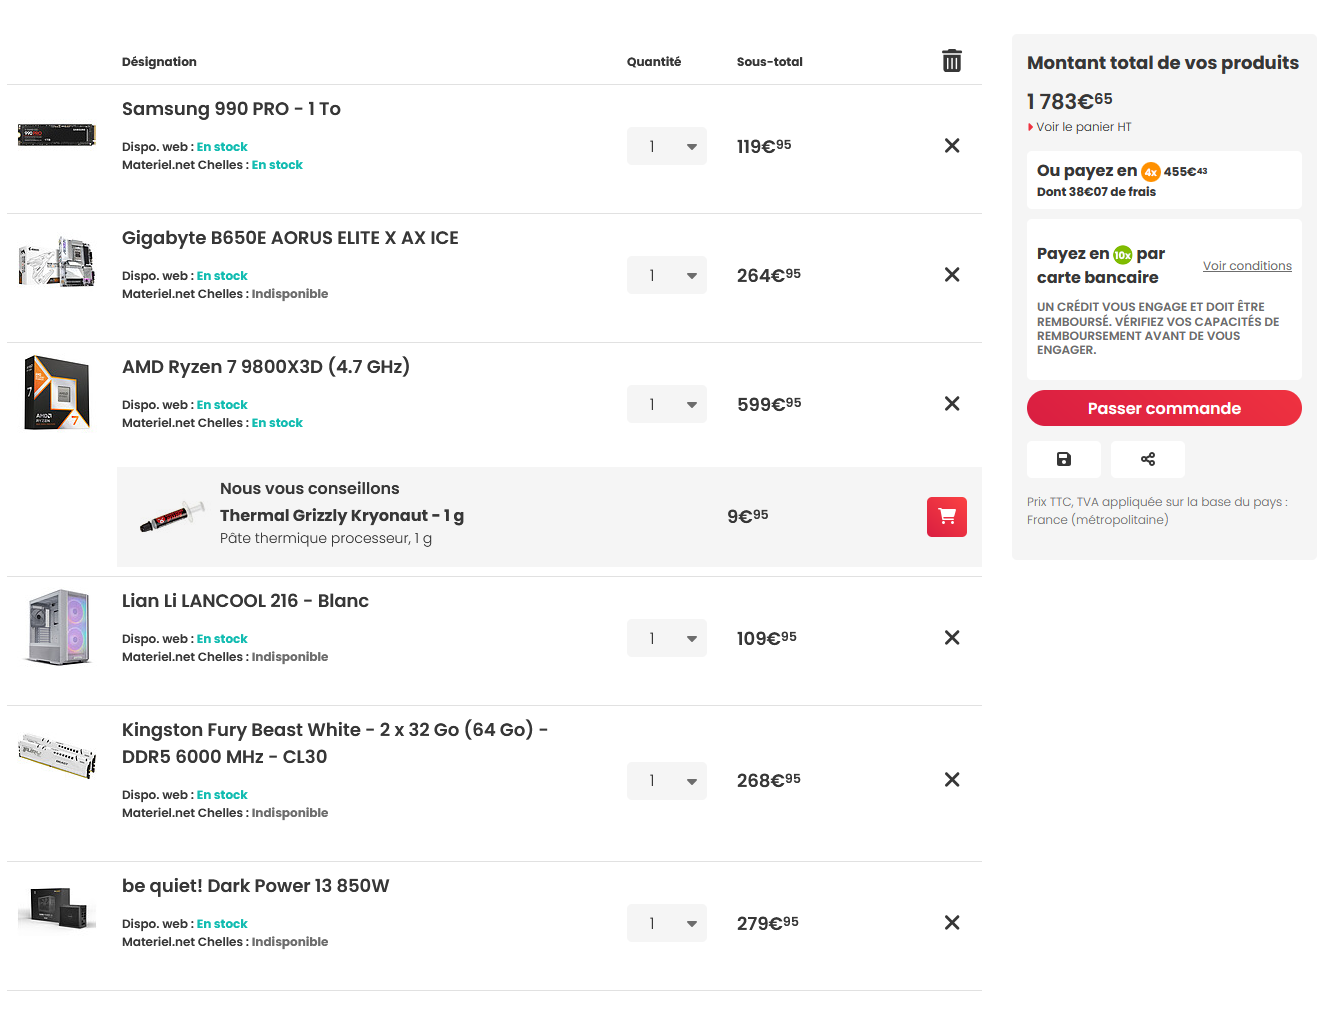Click the Thermal Grizzly paste thumbnail
This screenshot has height=1014, width=1319.
[x=171, y=516]
